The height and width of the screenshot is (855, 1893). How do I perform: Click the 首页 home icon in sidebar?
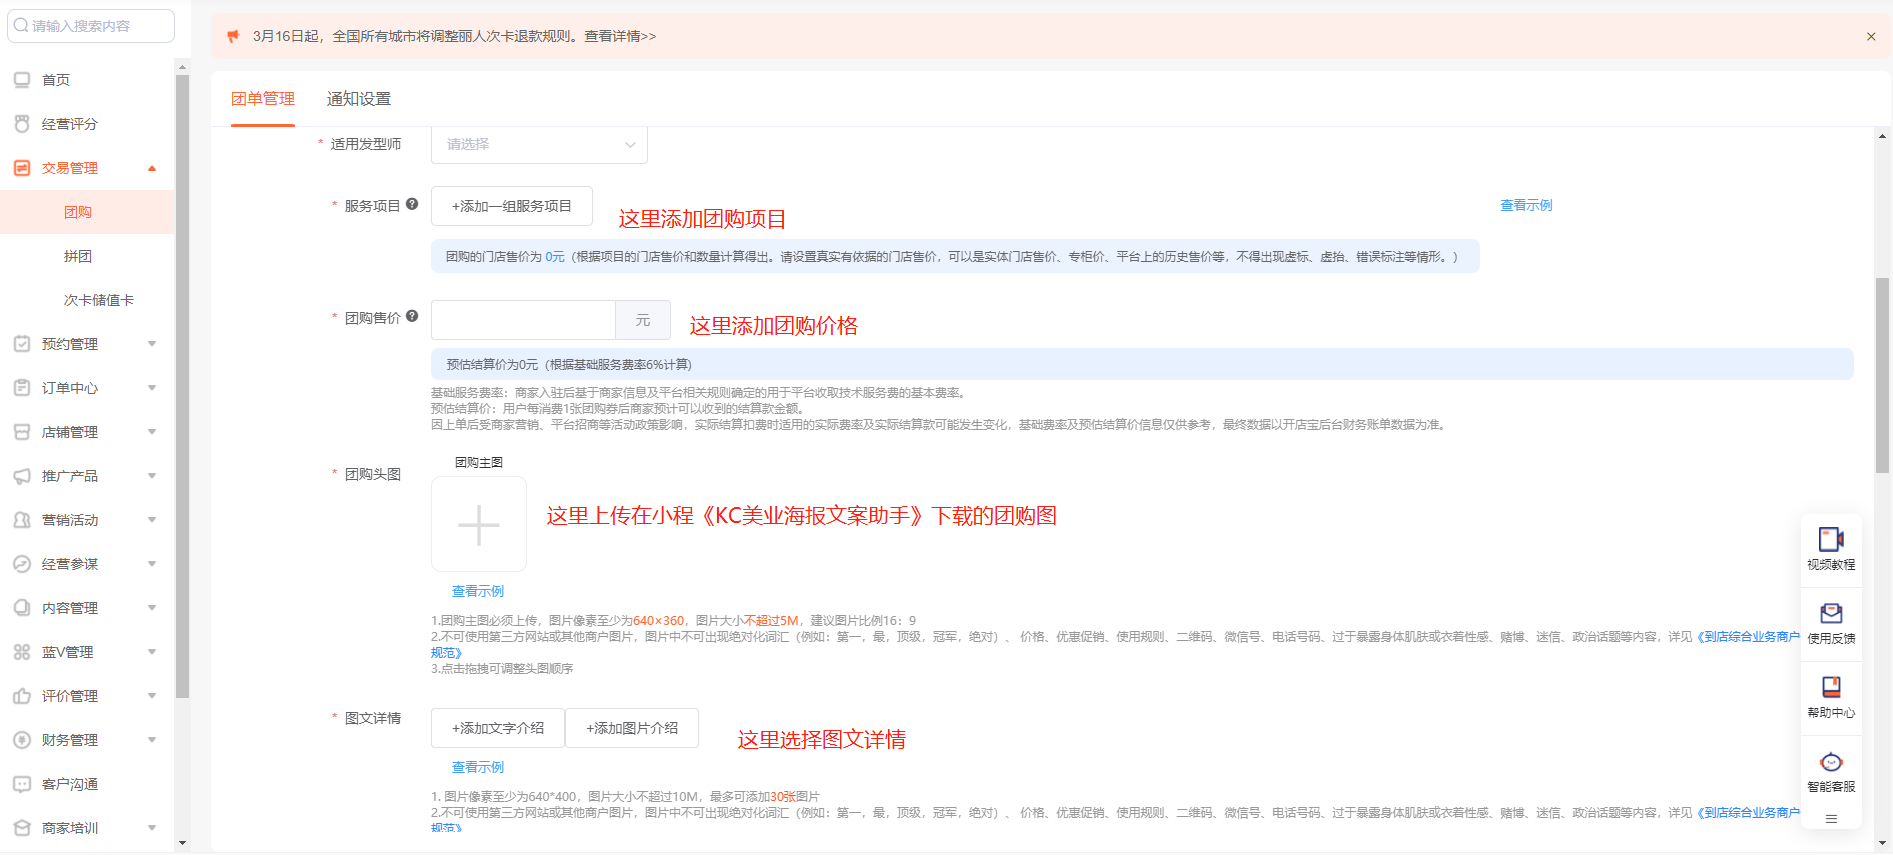point(22,80)
